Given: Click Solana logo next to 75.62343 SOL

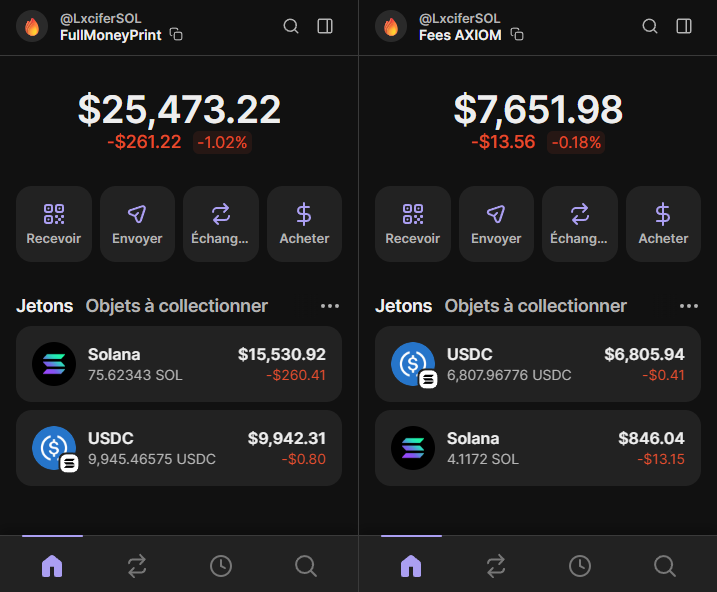Looking at the screenshot, I should click(54, 364).
